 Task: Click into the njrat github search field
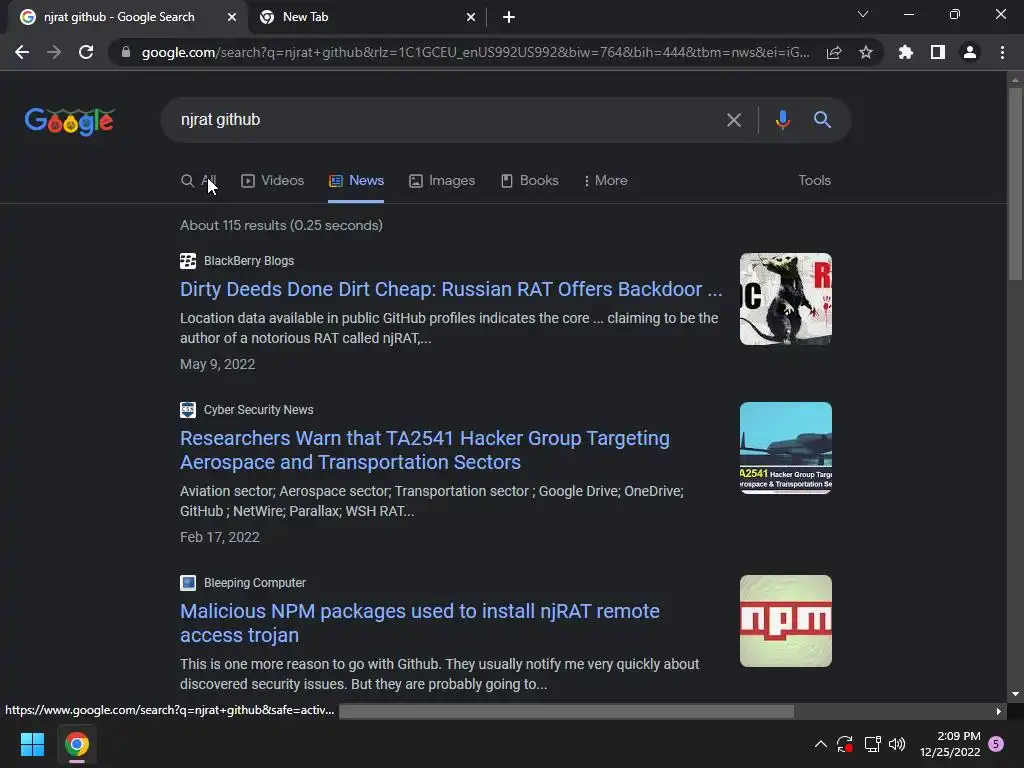pos(444,120)
